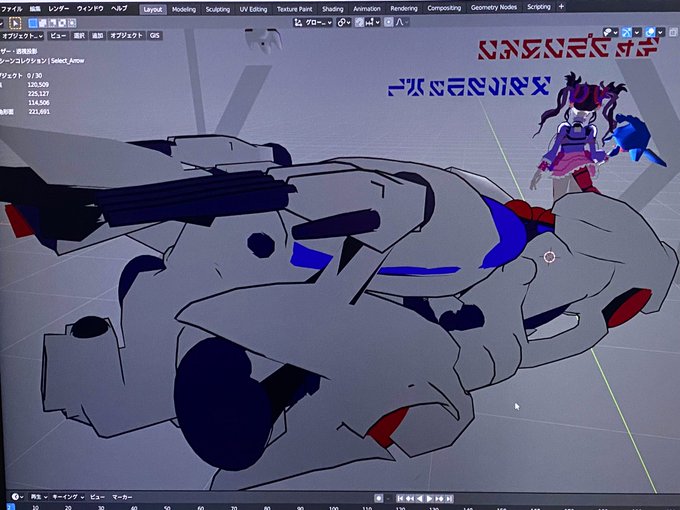Expand the gizmo options arrow
The height and width of the screenshot is (510, 680).
tap(637, 33)
